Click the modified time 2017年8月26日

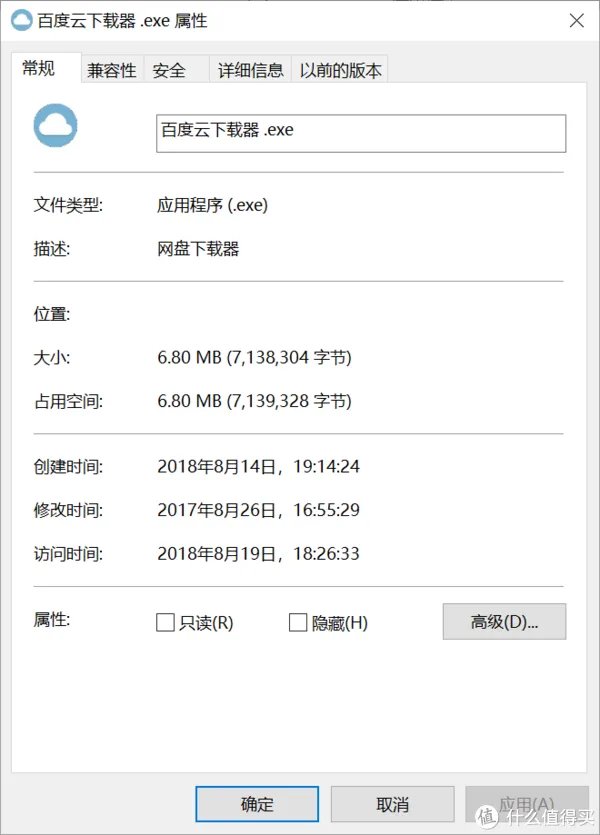click(216, 510)
